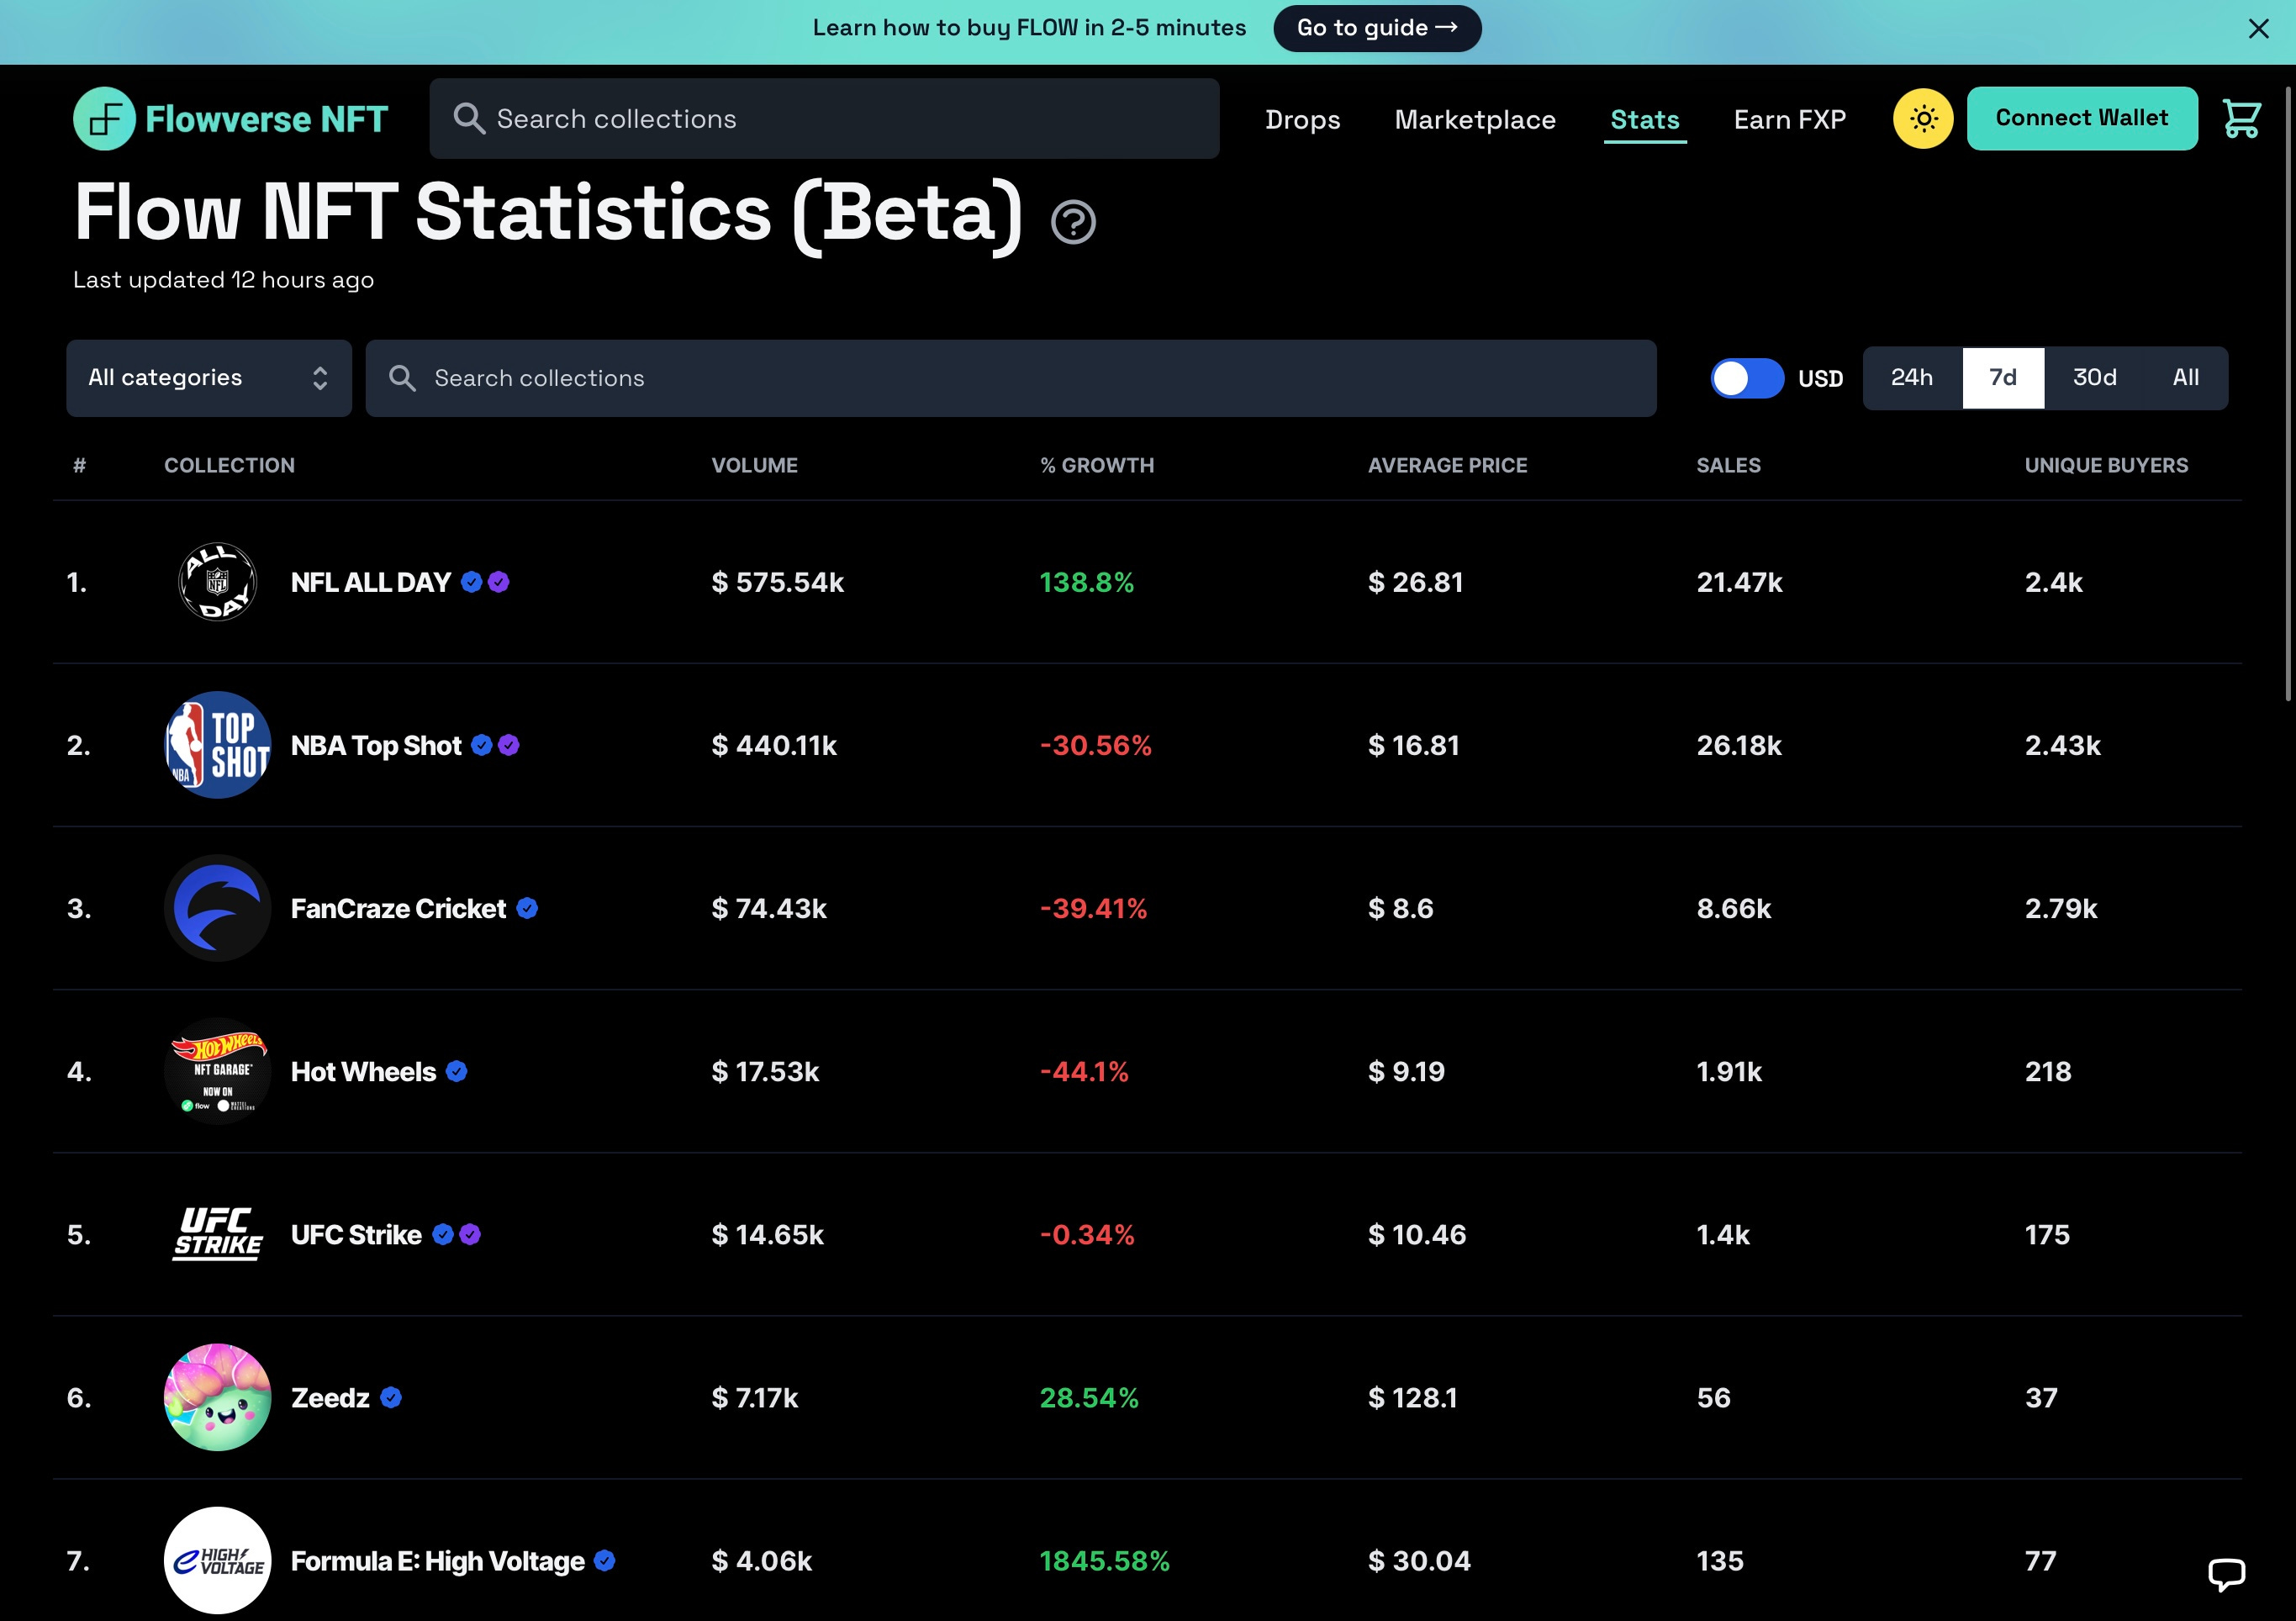Image resolution: width=2296 pixels, height=1621 pixels.
Task: Open the Drops menu item
Action: (x=1302, y=120)
